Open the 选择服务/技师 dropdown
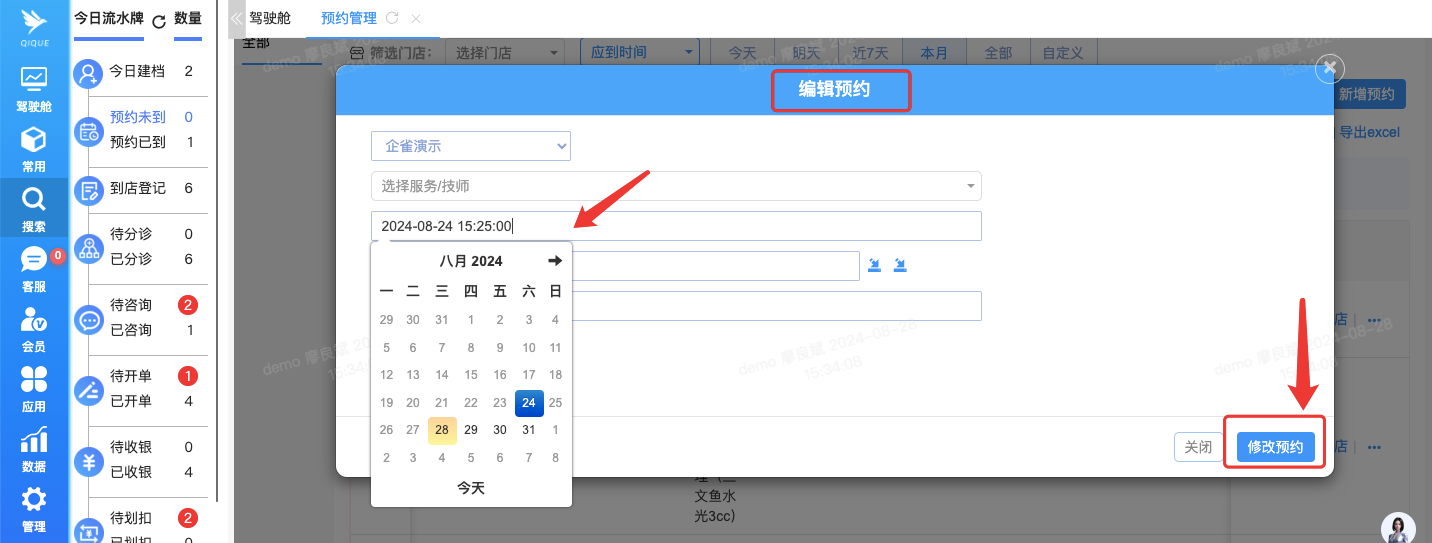The height and width of the screenshot is (543, 1432). pyautogui.click(x=675, y=186)
